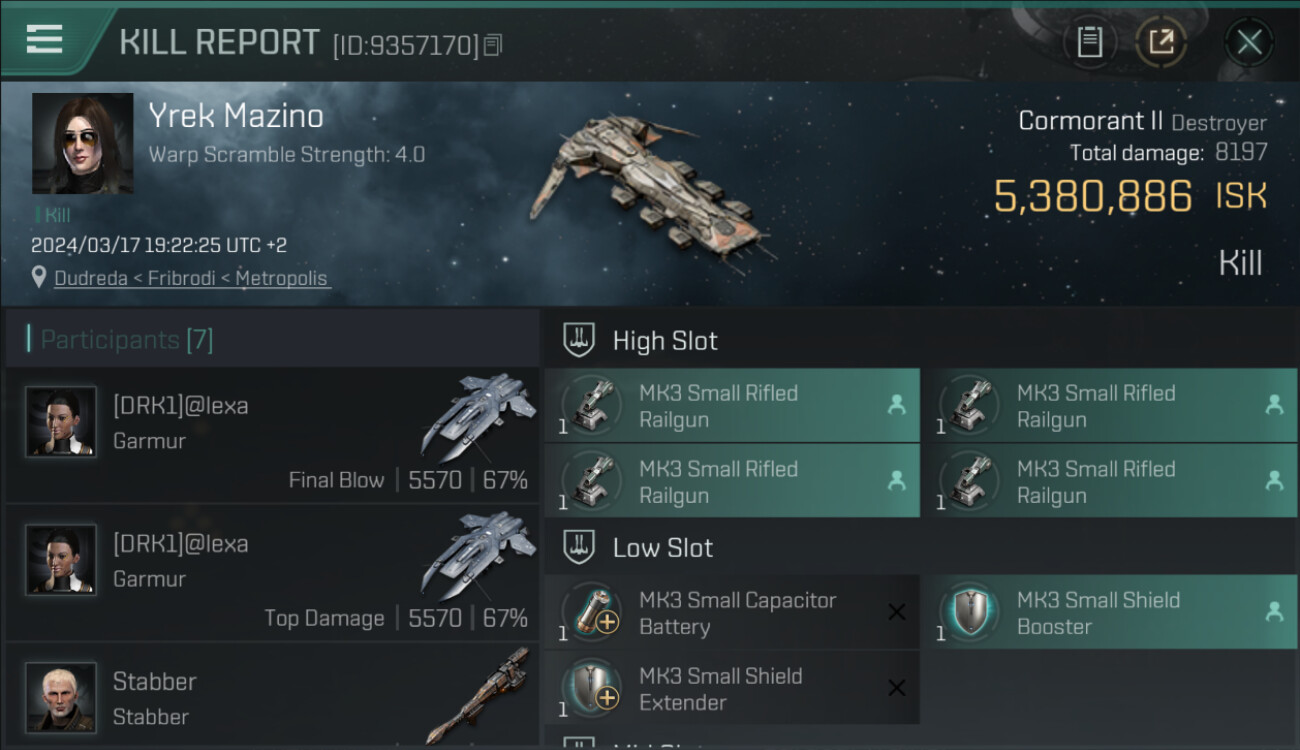Copy the kill report ID
1300x750 pixels.
tap(492, 45)
